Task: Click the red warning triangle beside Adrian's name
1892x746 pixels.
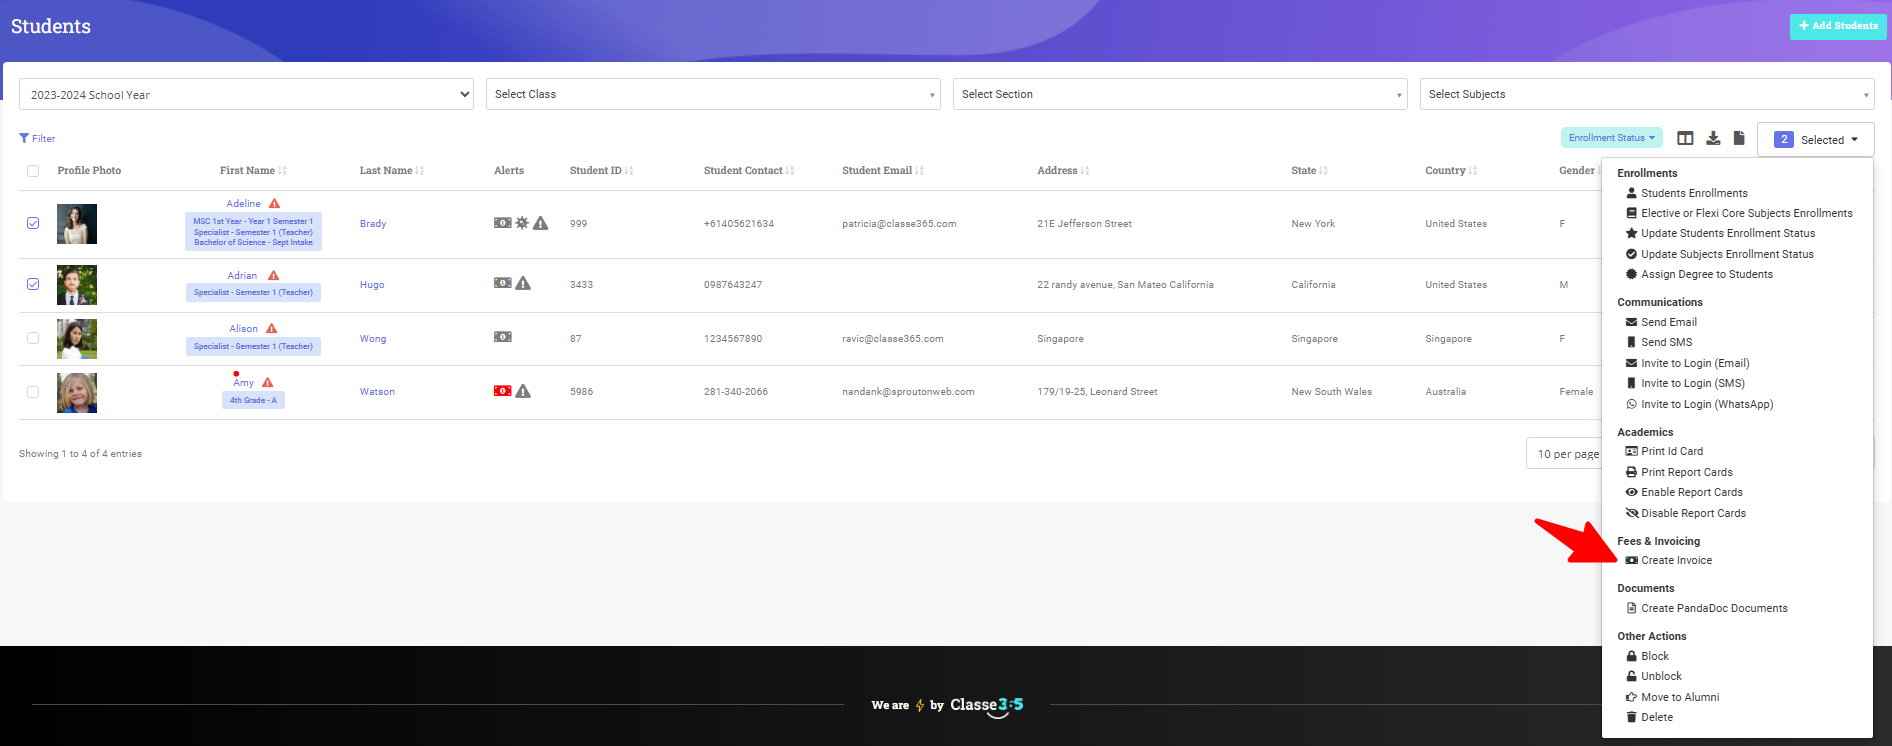Action: (274, 276)
